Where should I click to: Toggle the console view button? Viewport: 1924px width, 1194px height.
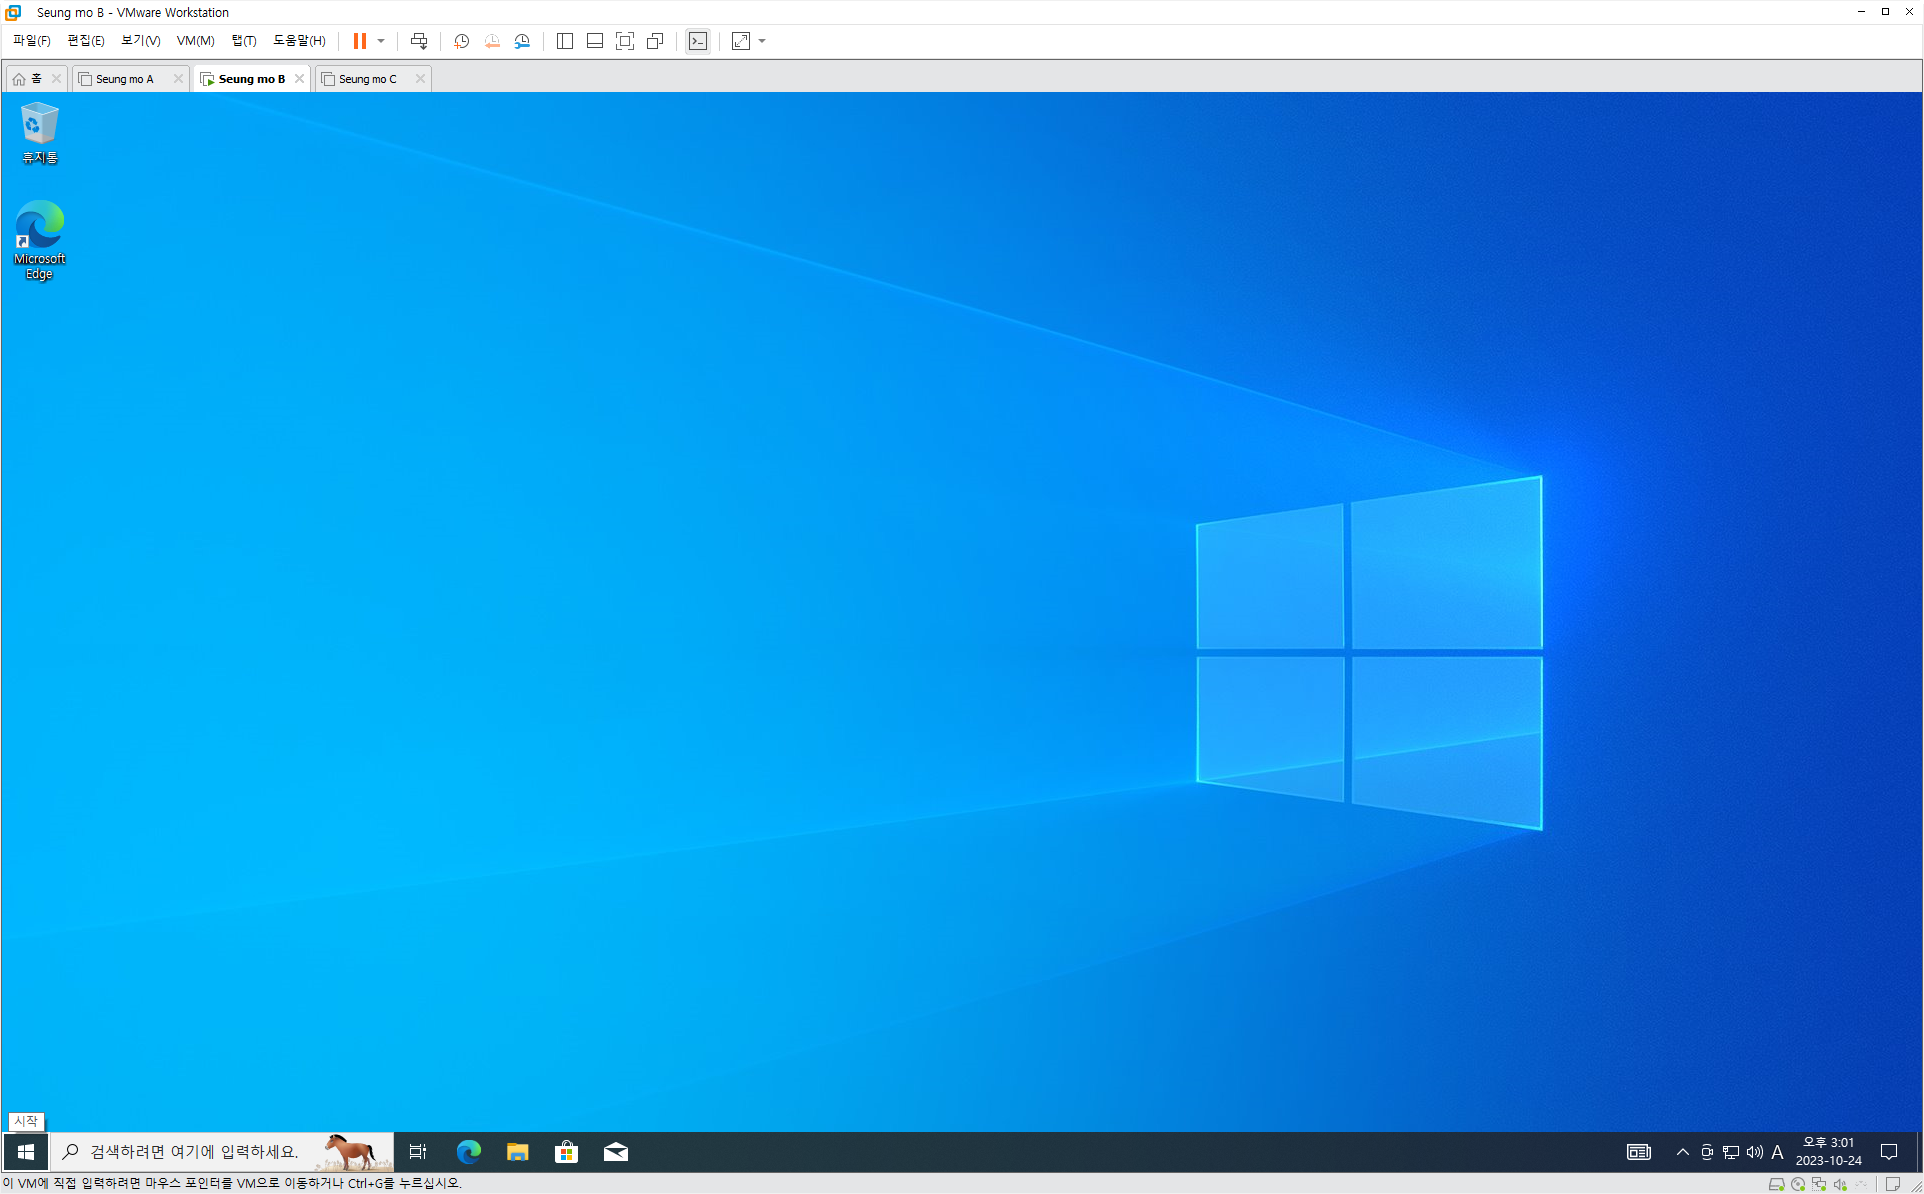pos(698,41)
